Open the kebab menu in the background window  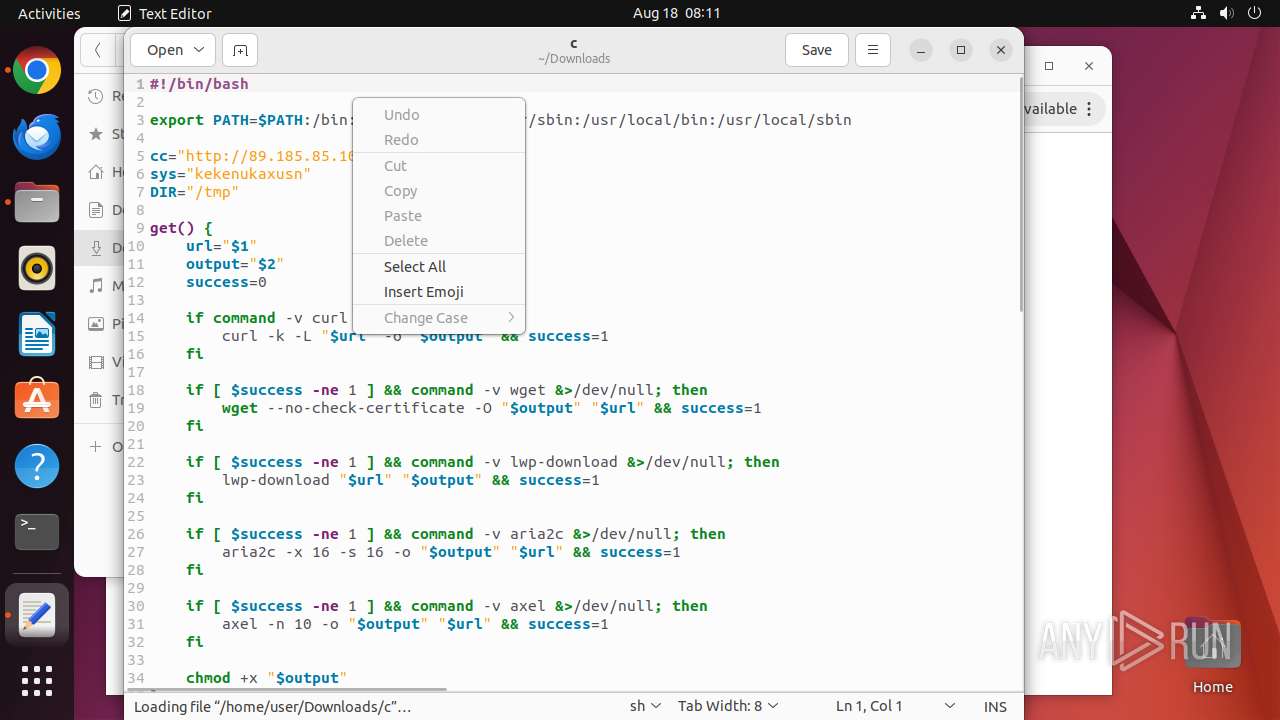tap(1089, 109)
